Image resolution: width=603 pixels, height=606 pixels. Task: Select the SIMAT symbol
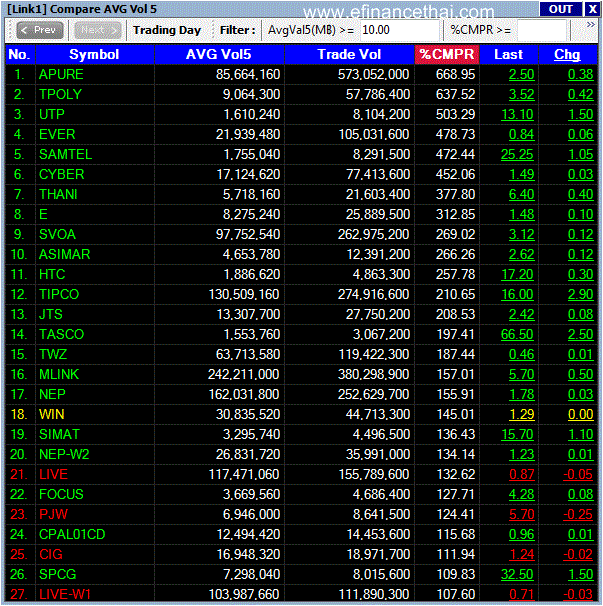[59, 435]
